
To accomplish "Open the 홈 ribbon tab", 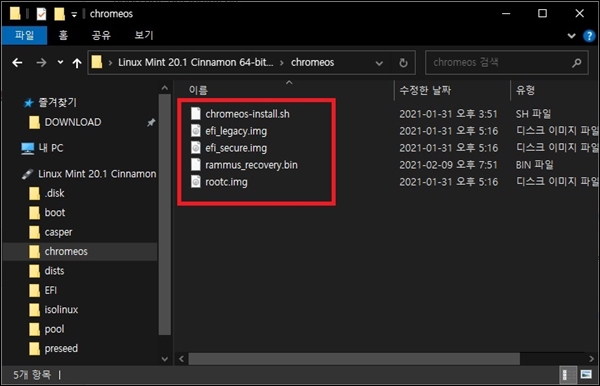I will pyautogui.click(x=63, y=35).
